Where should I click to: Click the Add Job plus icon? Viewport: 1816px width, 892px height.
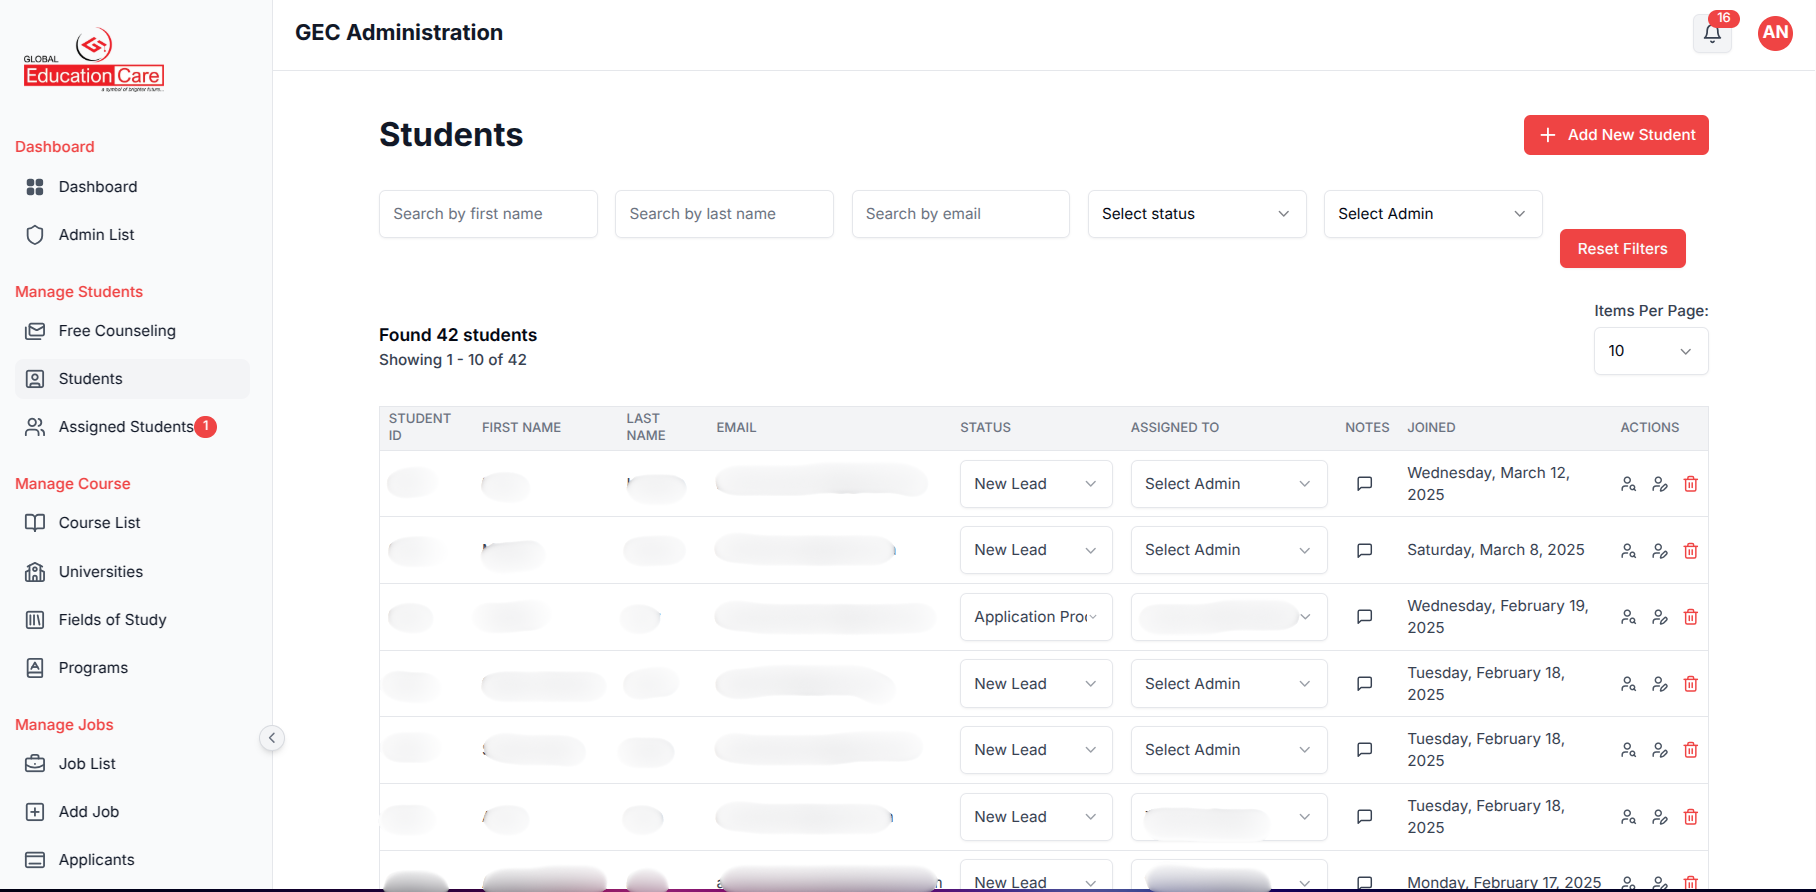[35, 812]
